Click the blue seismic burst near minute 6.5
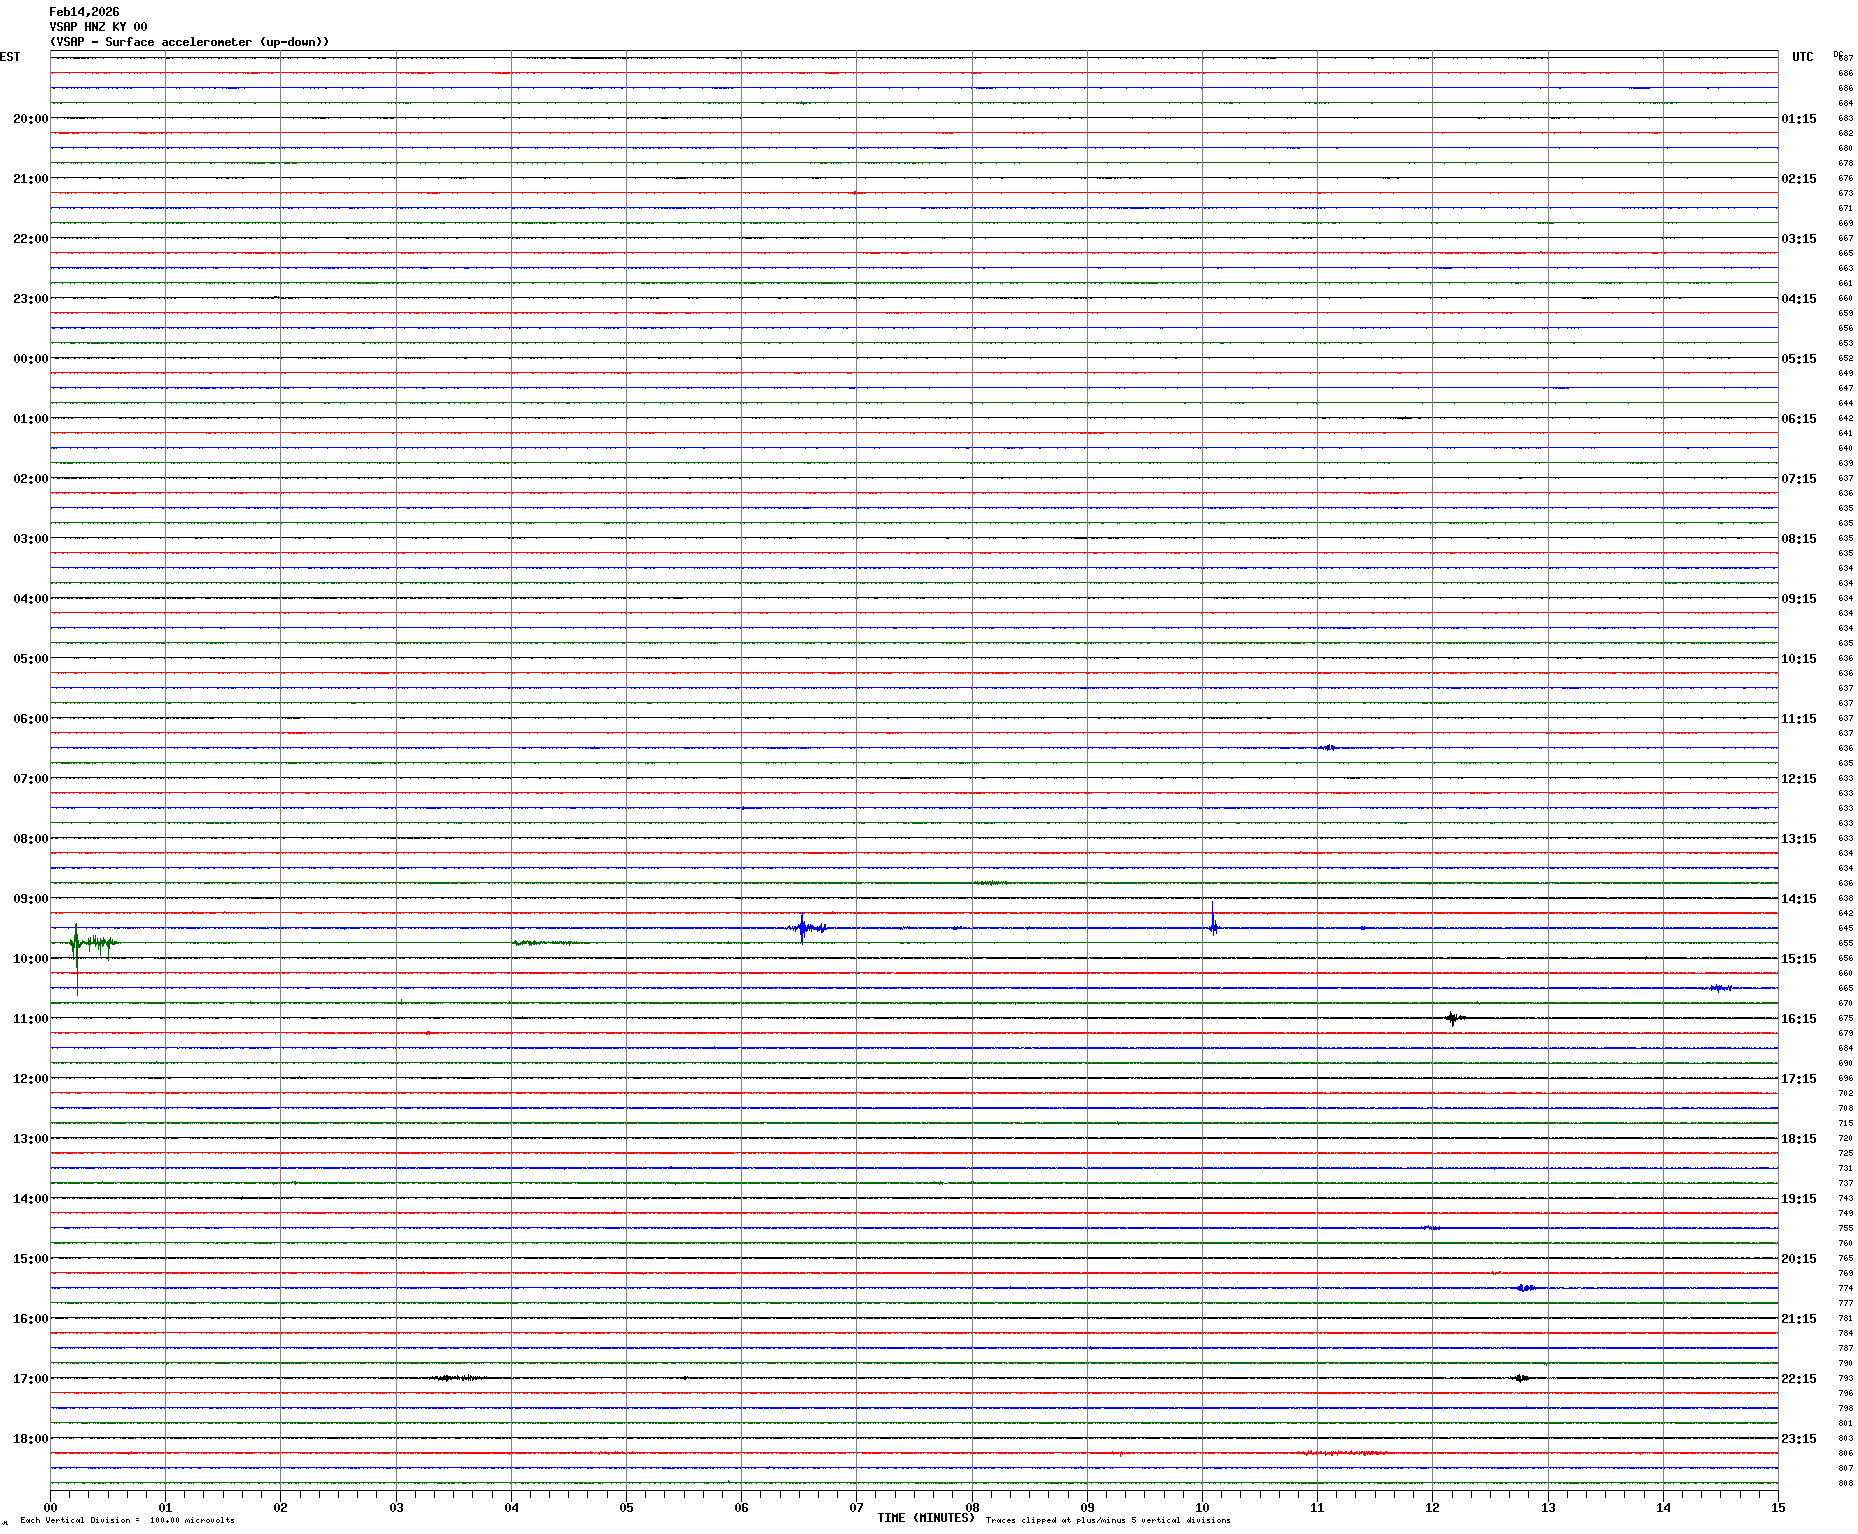The image size is (1858, 1534). (x=803, y=928)
